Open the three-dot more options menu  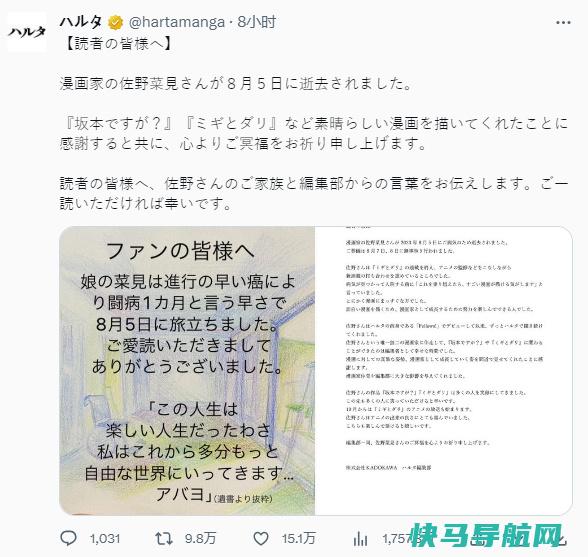[x=563, y=23]
